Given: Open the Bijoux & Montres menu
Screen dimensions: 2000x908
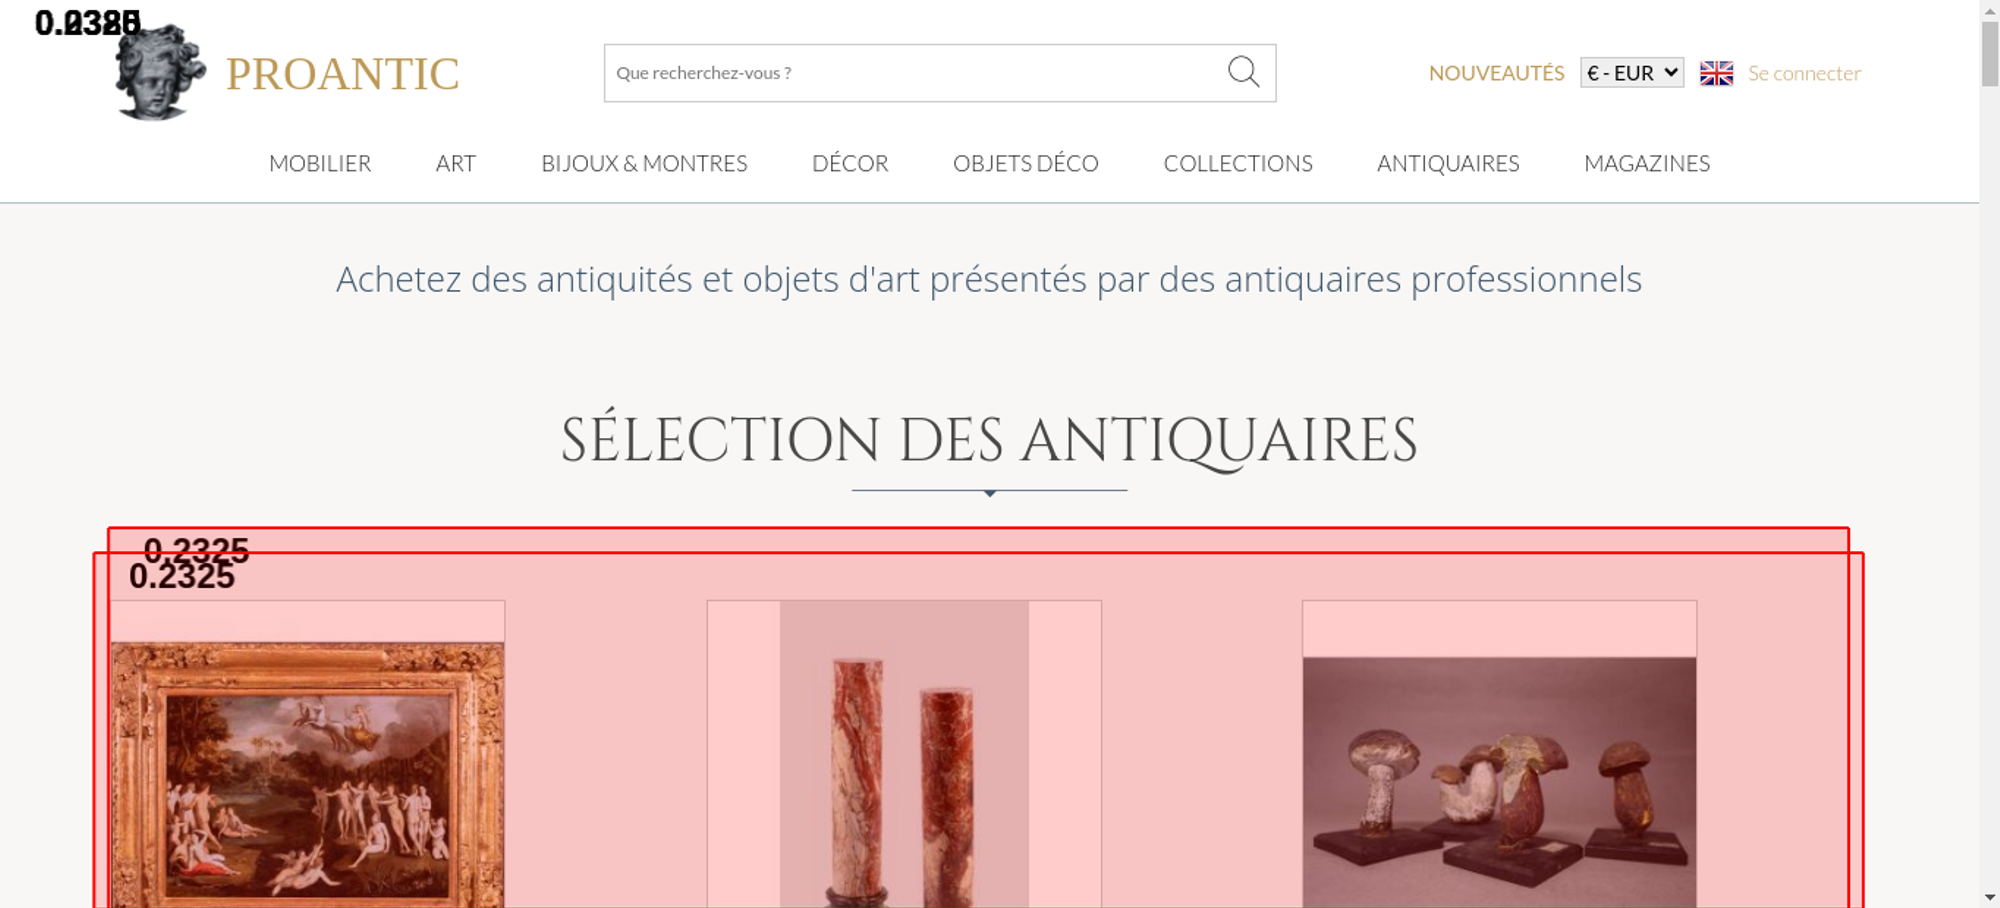Looking at the screenshot, I should coord(644,164).
